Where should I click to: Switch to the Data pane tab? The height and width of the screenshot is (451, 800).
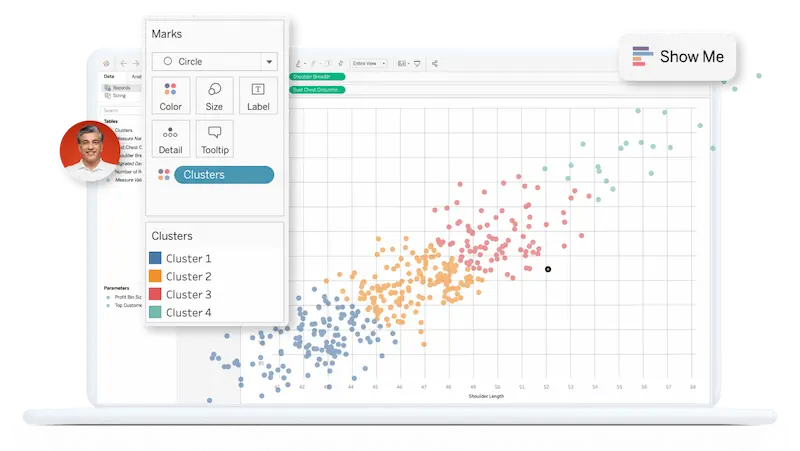pos(109,76)
